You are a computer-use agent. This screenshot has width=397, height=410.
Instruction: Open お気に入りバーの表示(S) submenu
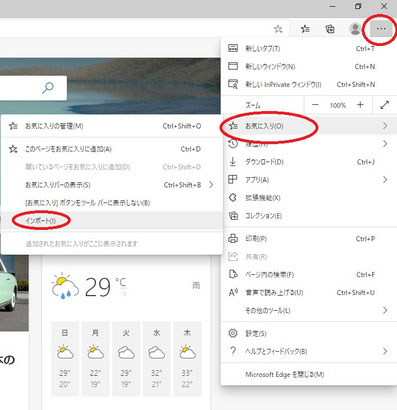click(112, 185)
